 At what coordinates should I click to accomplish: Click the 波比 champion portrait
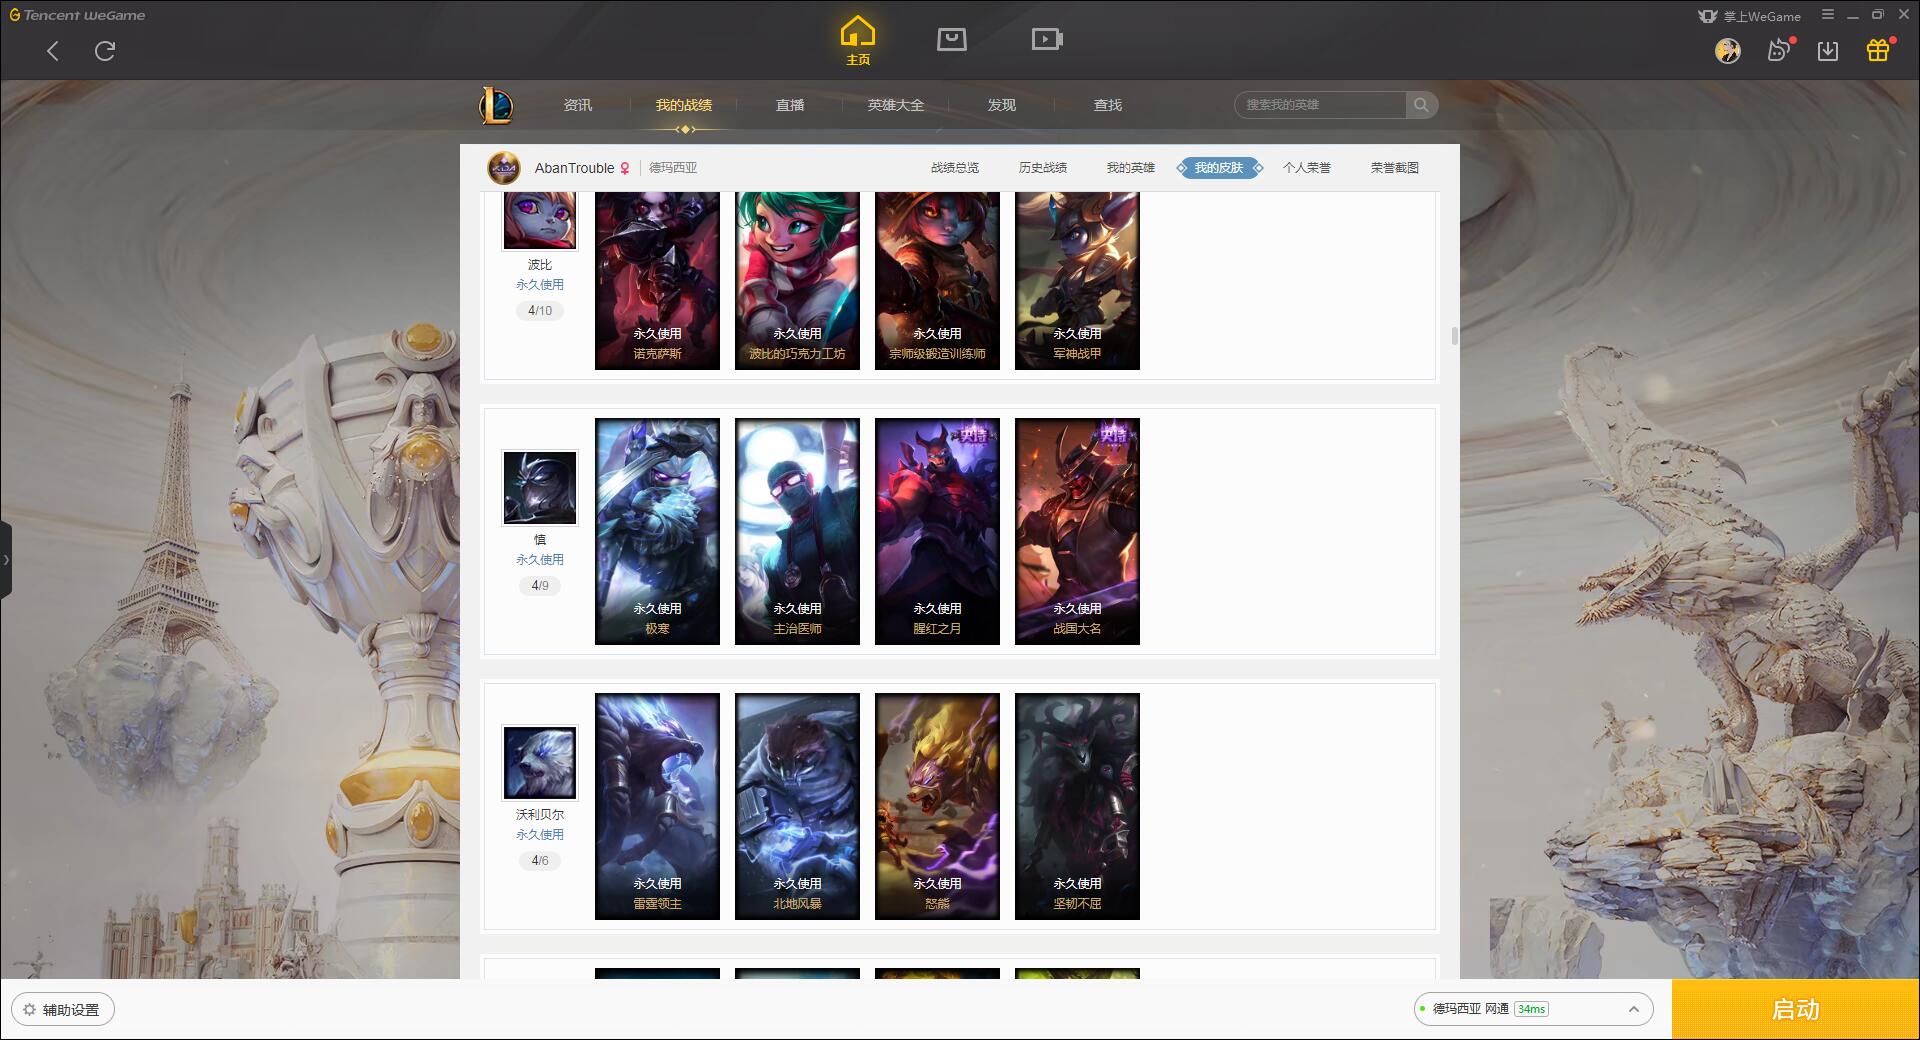pyautogui.click(x=539, y=220)
